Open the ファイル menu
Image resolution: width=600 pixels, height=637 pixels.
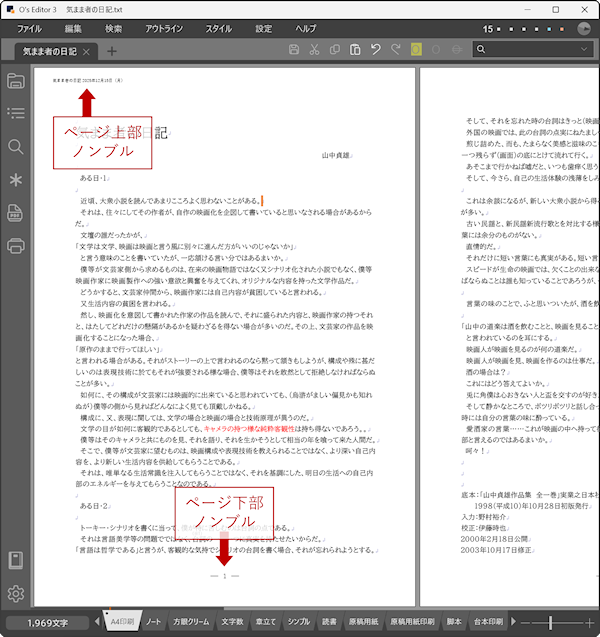(36, 29)
